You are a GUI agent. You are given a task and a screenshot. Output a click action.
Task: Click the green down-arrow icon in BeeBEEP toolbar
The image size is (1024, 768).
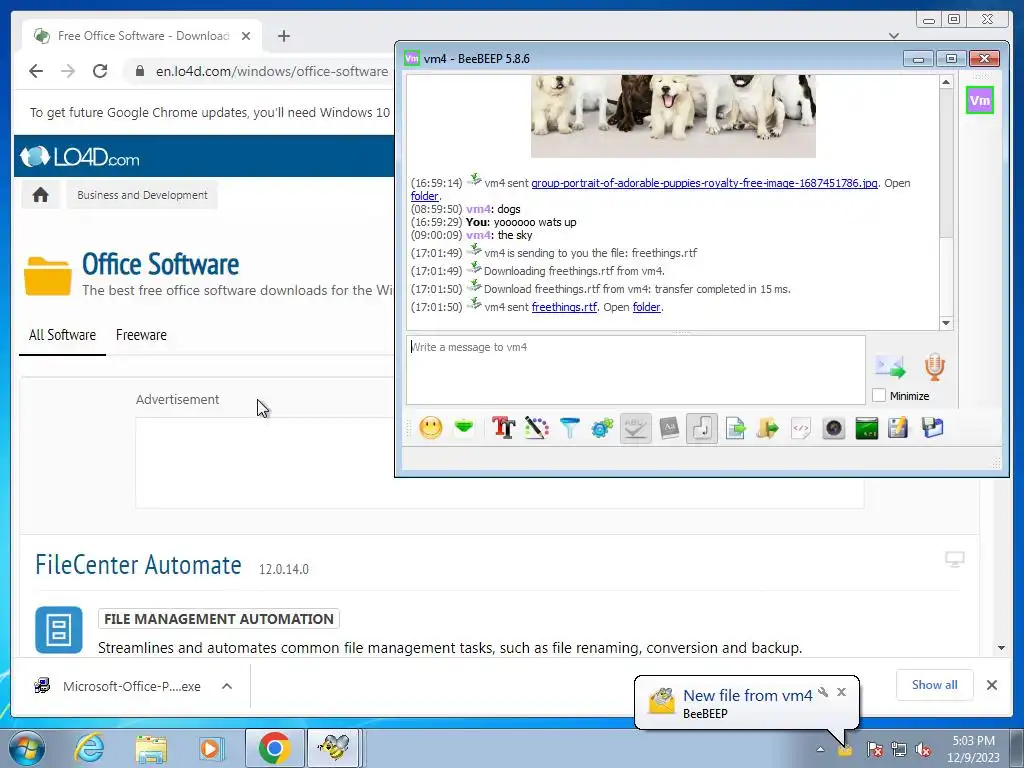click(x=464, y=428)
